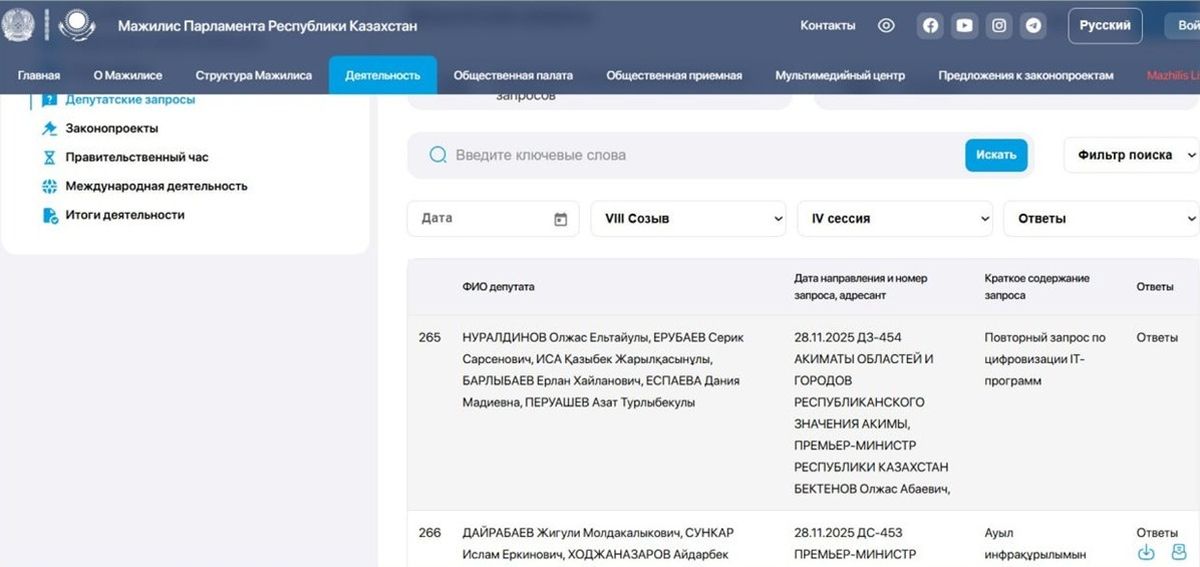The height and width of the screenshot is (567, 1200).
Task: Click the Ответы column header
Action: 1155,287
